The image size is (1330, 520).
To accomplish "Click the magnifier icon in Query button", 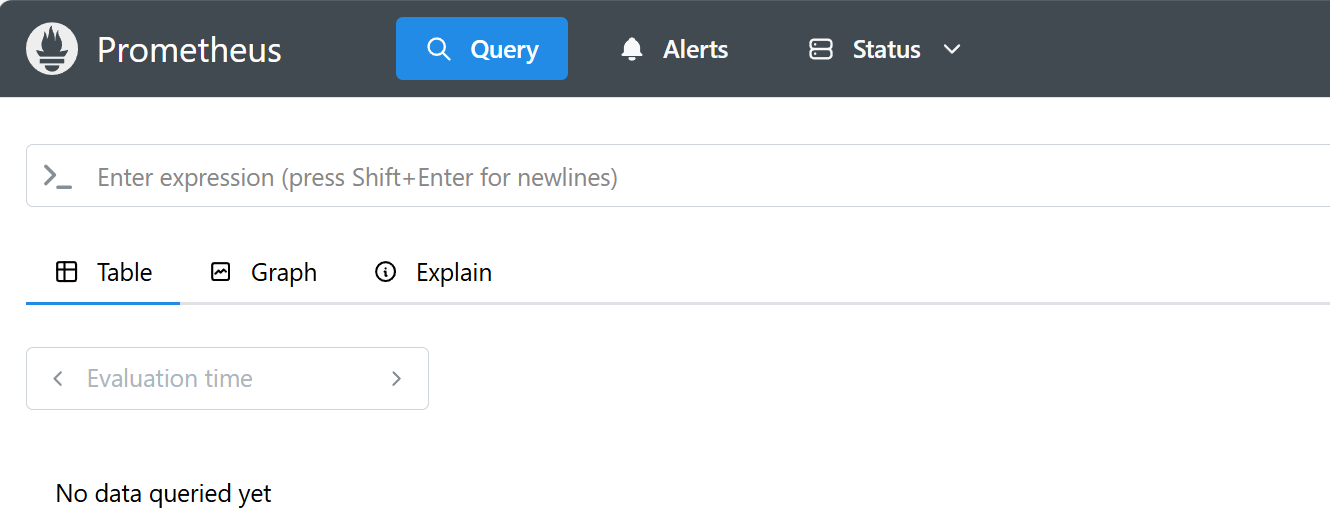I will click(x=438, y=49).
